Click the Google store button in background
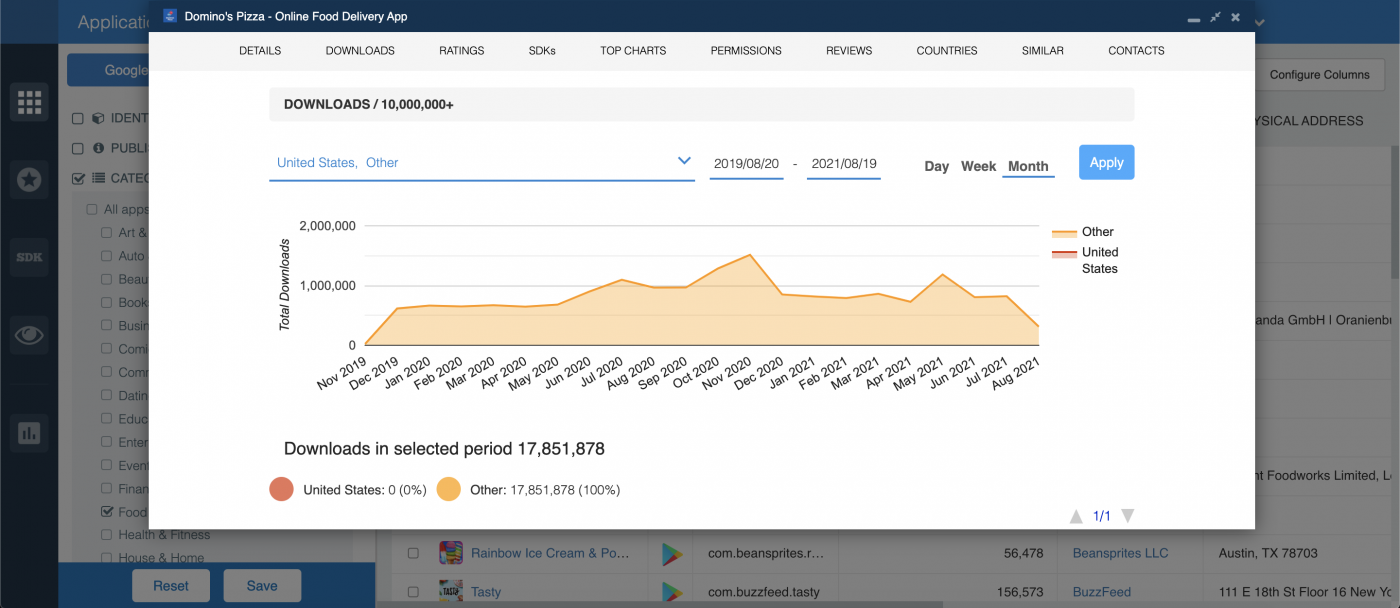Screen dimensions: 1400x608 click(x=108, y=70)
